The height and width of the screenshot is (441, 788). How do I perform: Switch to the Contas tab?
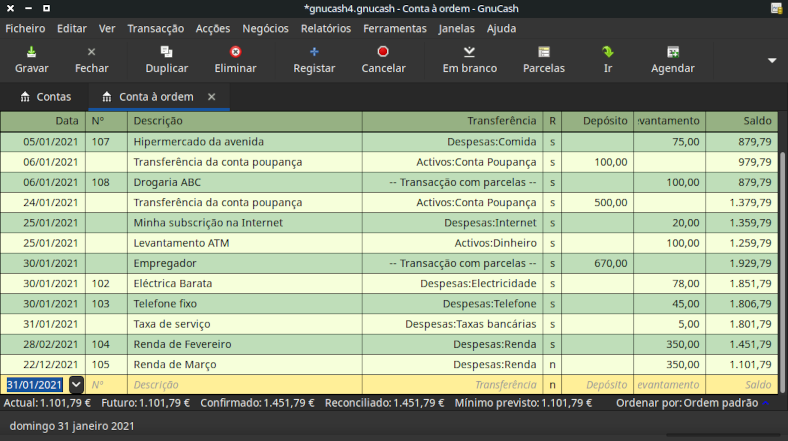(45, 97)
